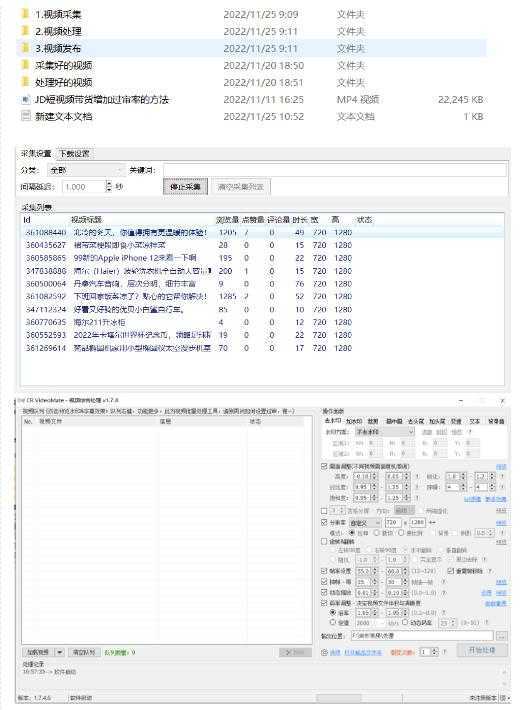Screen dimensions: 521x710
Task: Select row 99新的Apple iPhone 12
Action: tap(263, 258)
